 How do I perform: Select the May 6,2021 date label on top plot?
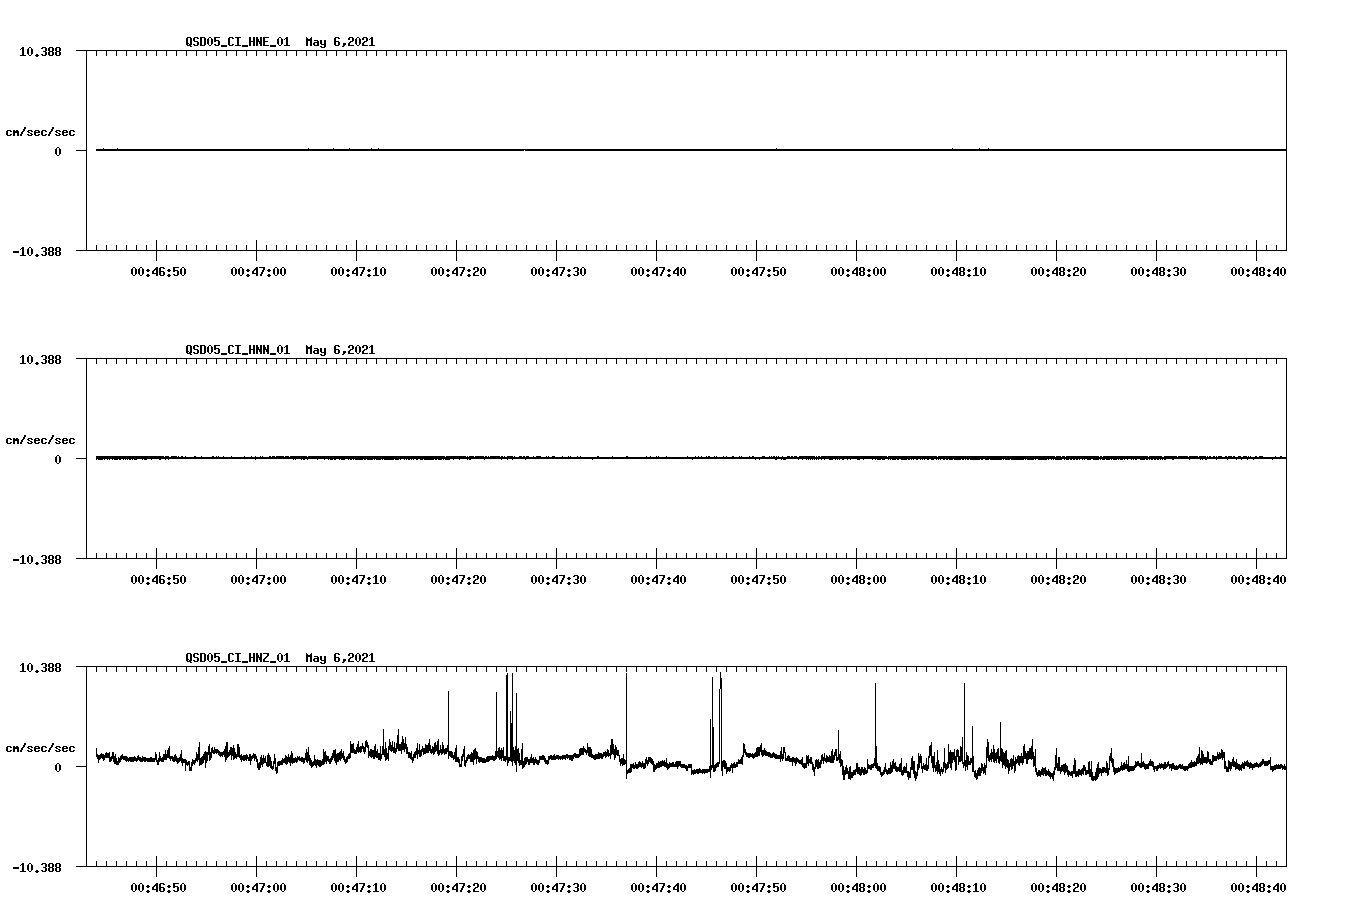point(340,42)
